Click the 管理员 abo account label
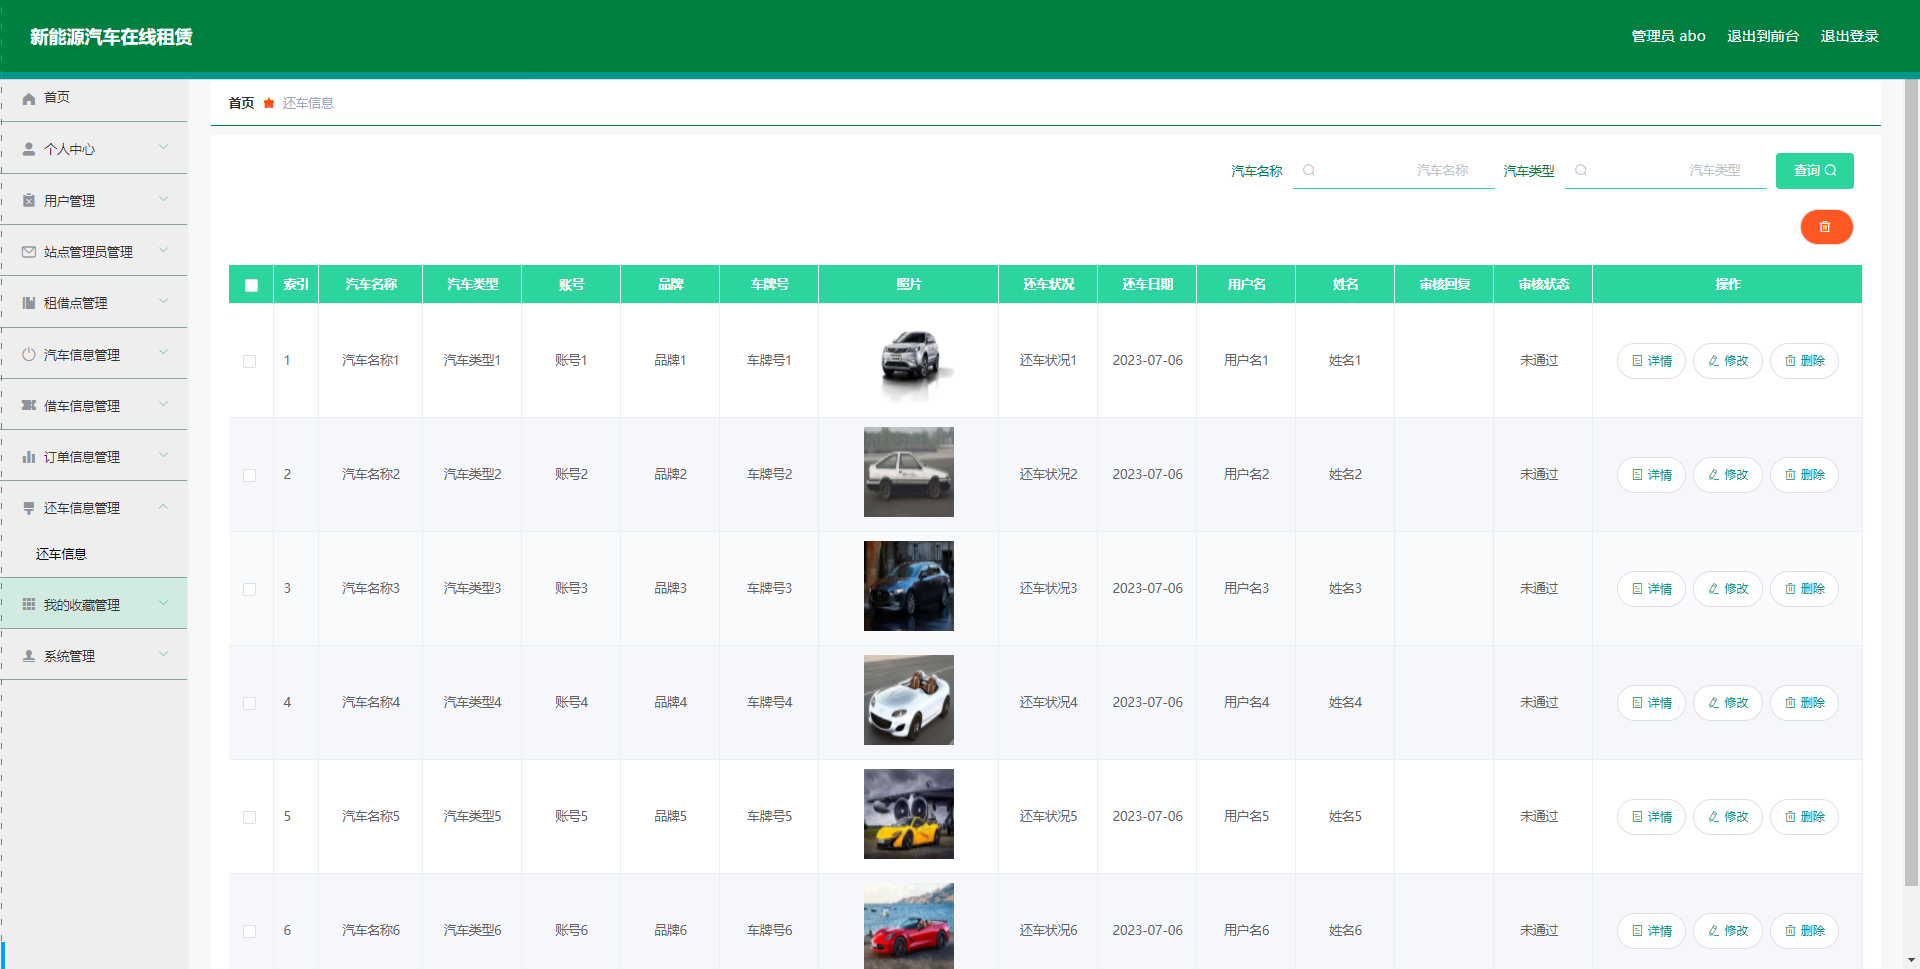The image size is (1920, 969). click(1668, 36)
